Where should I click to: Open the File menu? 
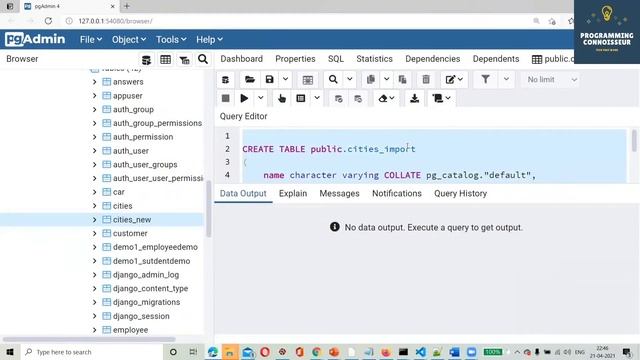(91, 40)
